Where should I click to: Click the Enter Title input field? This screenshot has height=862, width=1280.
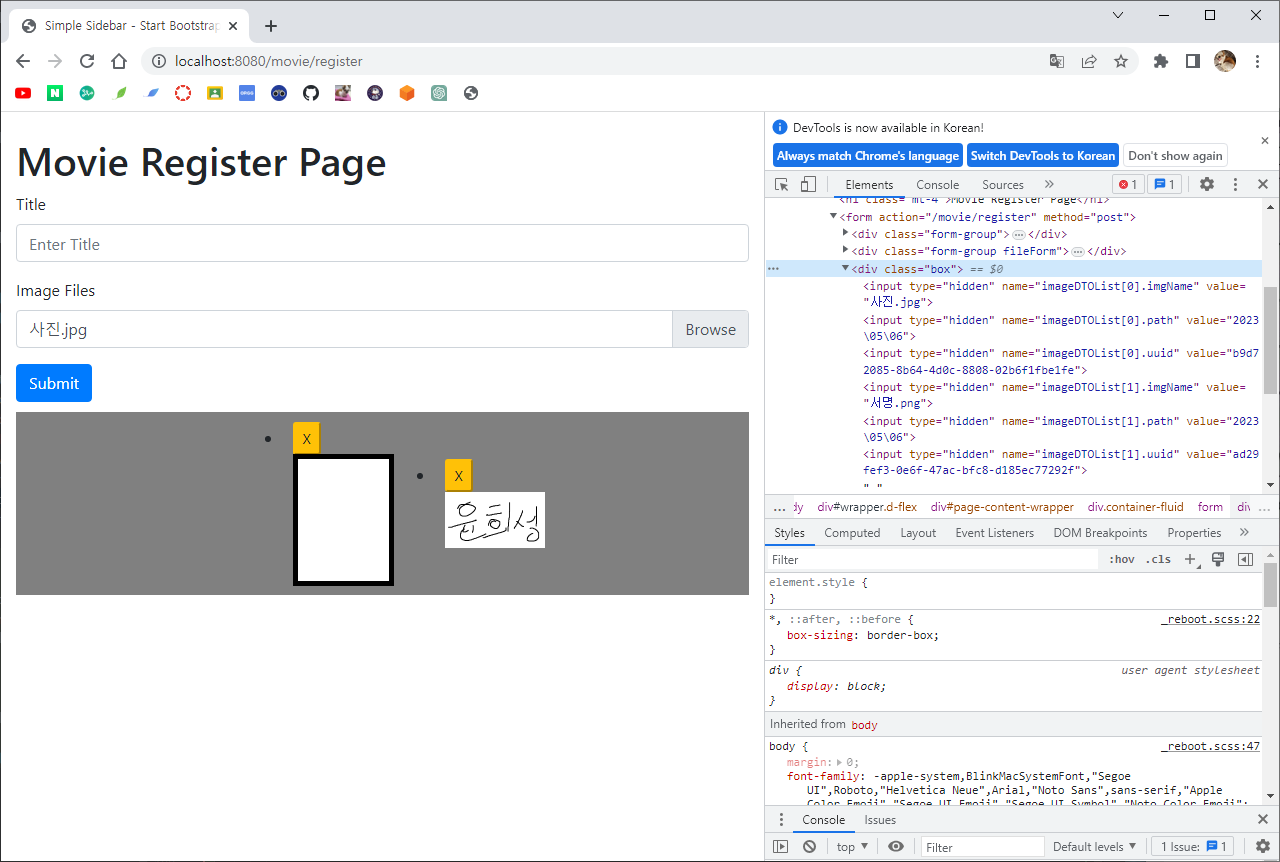coord(382,244)
